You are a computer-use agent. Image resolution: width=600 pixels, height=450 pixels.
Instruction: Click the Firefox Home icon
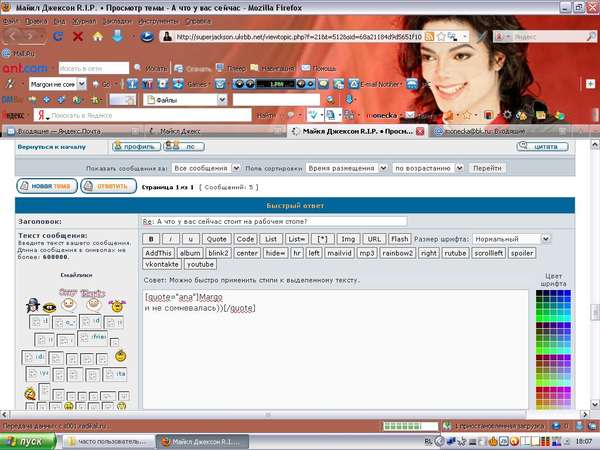point(98,37)
